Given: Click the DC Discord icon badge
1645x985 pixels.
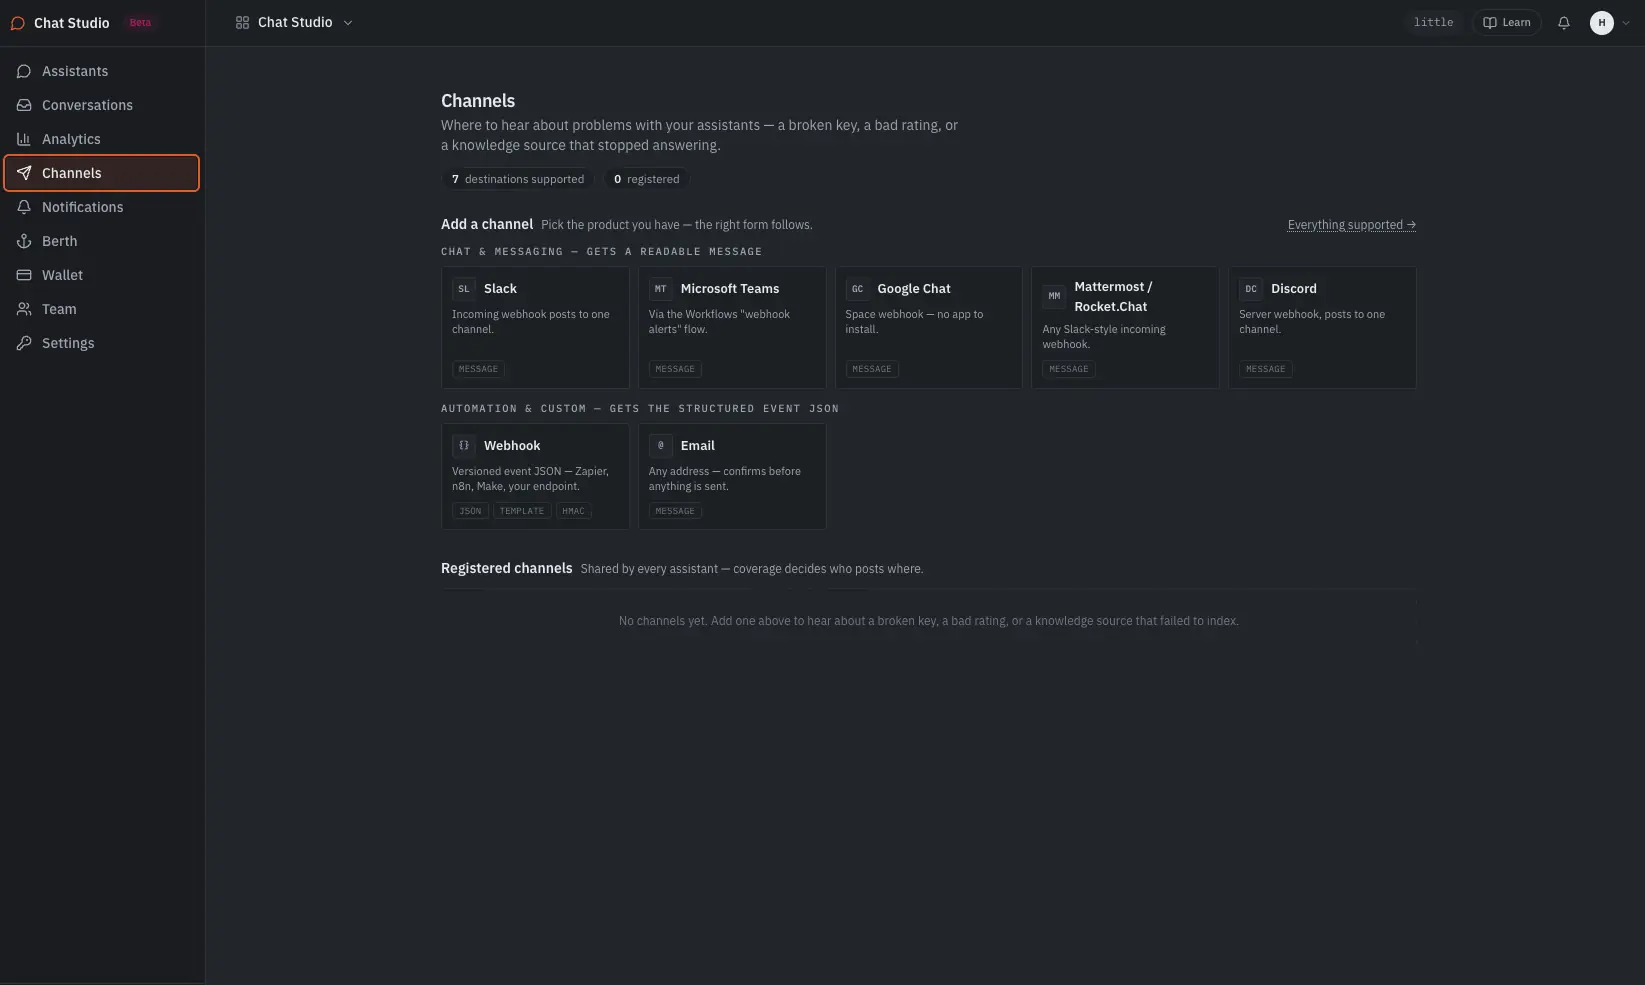Looking at the screenshot, I should (1251, 289).
